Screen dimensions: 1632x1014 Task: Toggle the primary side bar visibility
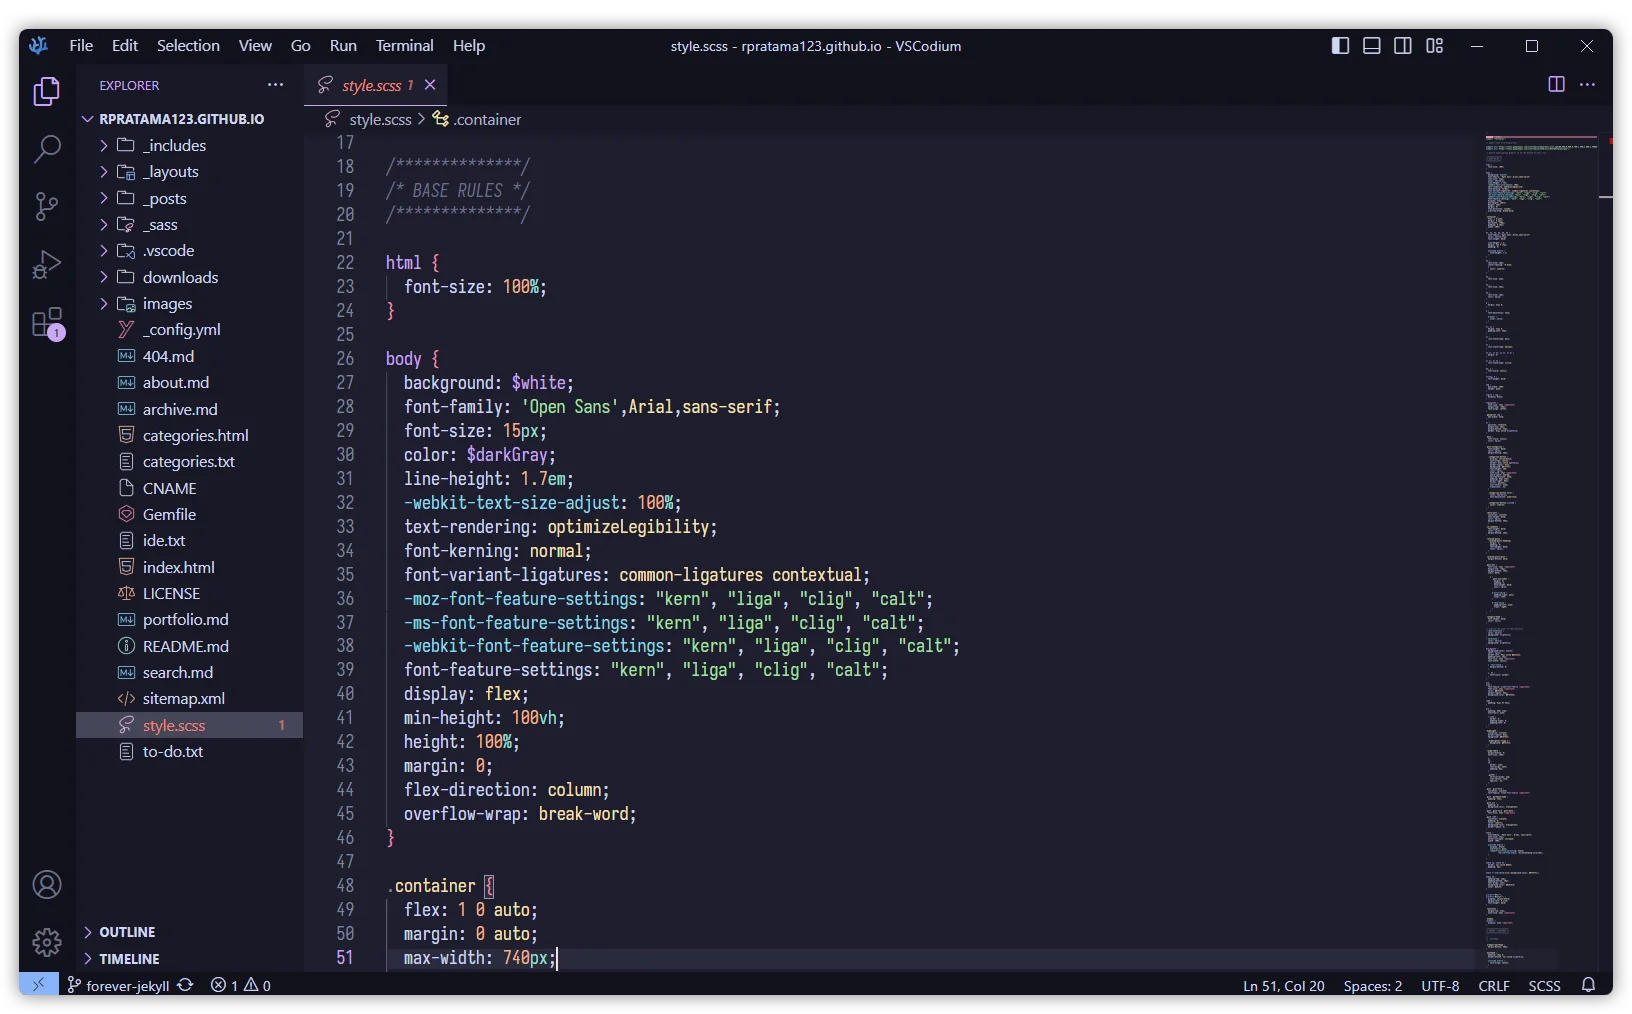(1340, 46)
